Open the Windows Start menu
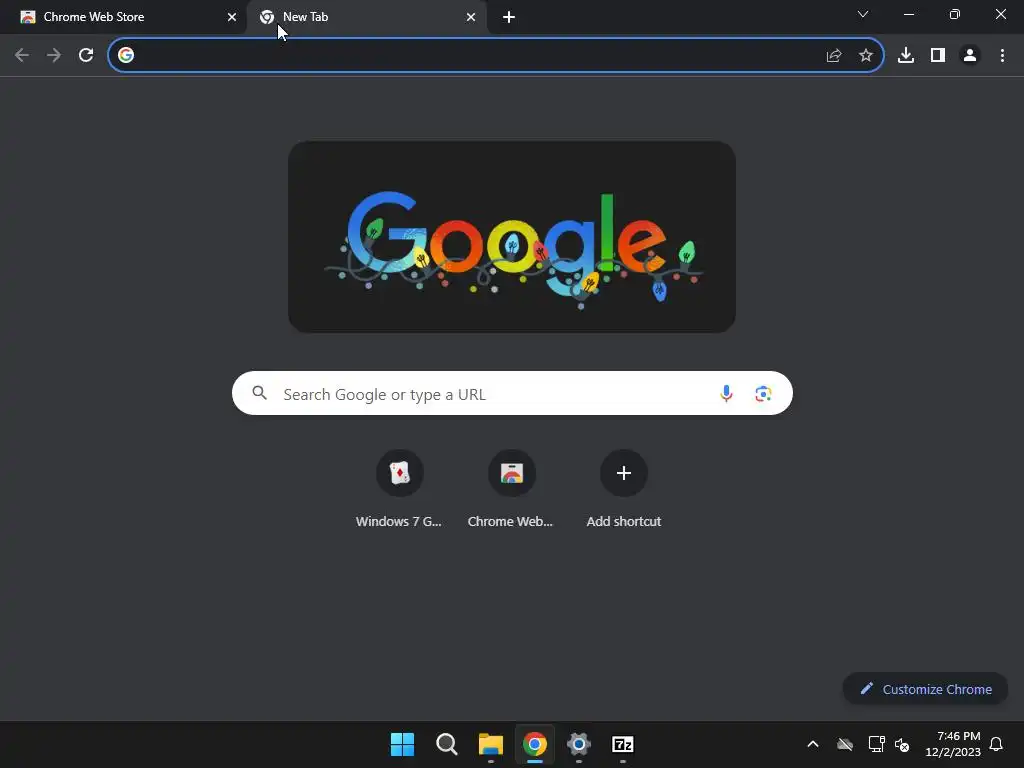 click(402, 744)
